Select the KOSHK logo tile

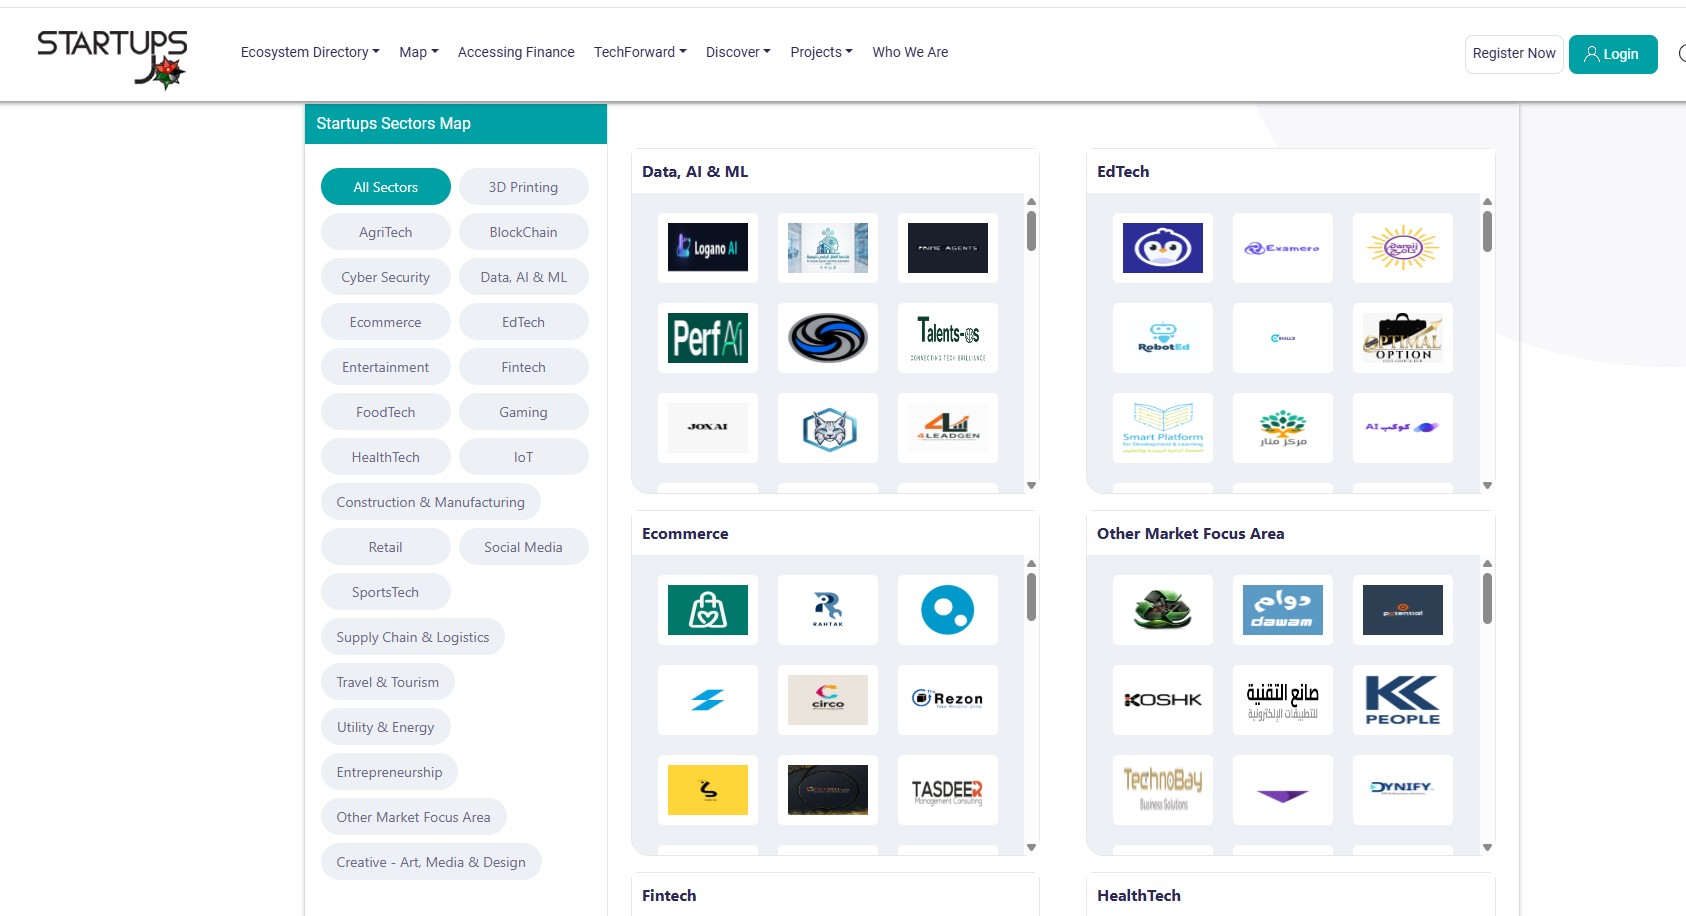click(x=1163, y=700)
